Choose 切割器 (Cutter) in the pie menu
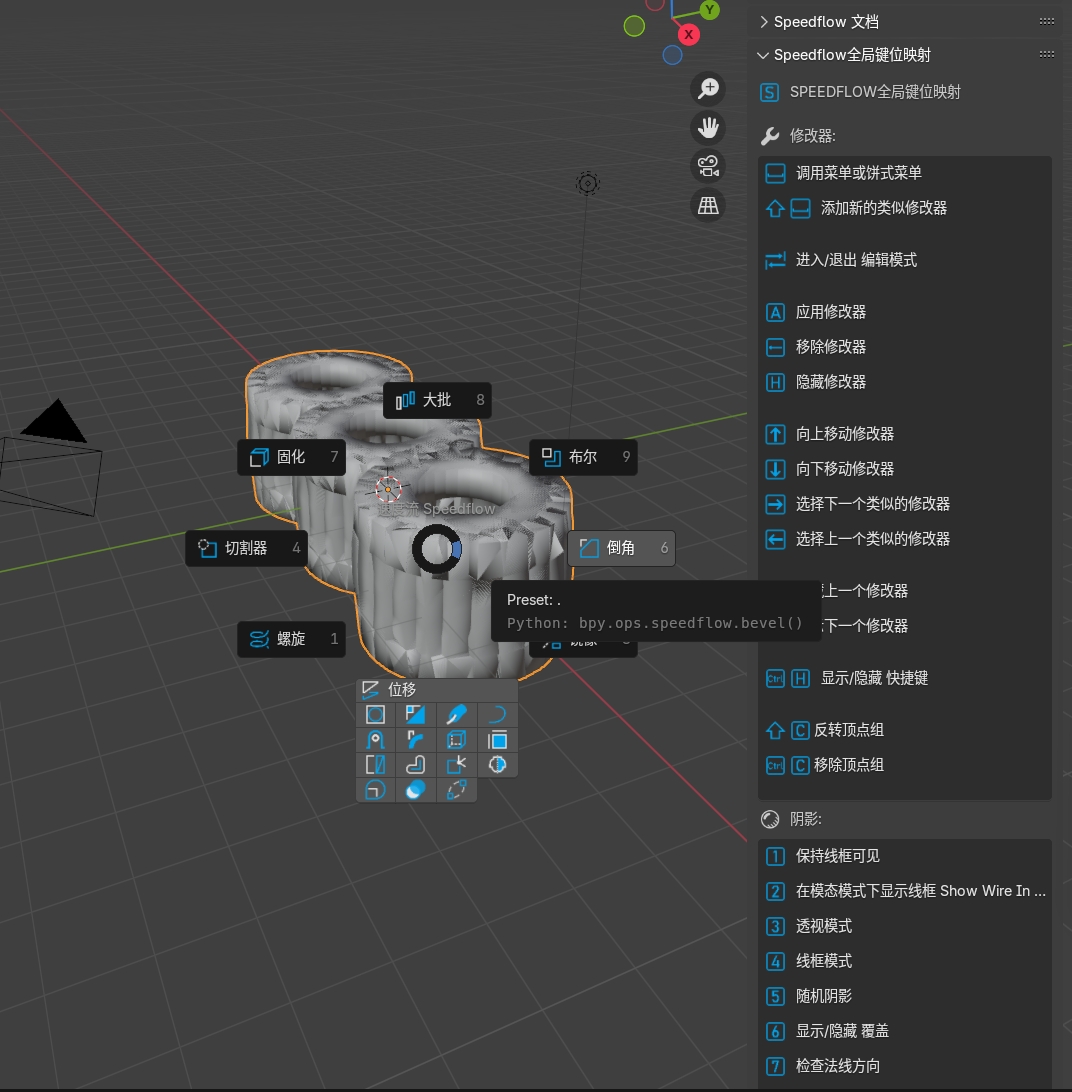Image resolution: width=1072 pixels, height=1092 pixels. [246, 548]
